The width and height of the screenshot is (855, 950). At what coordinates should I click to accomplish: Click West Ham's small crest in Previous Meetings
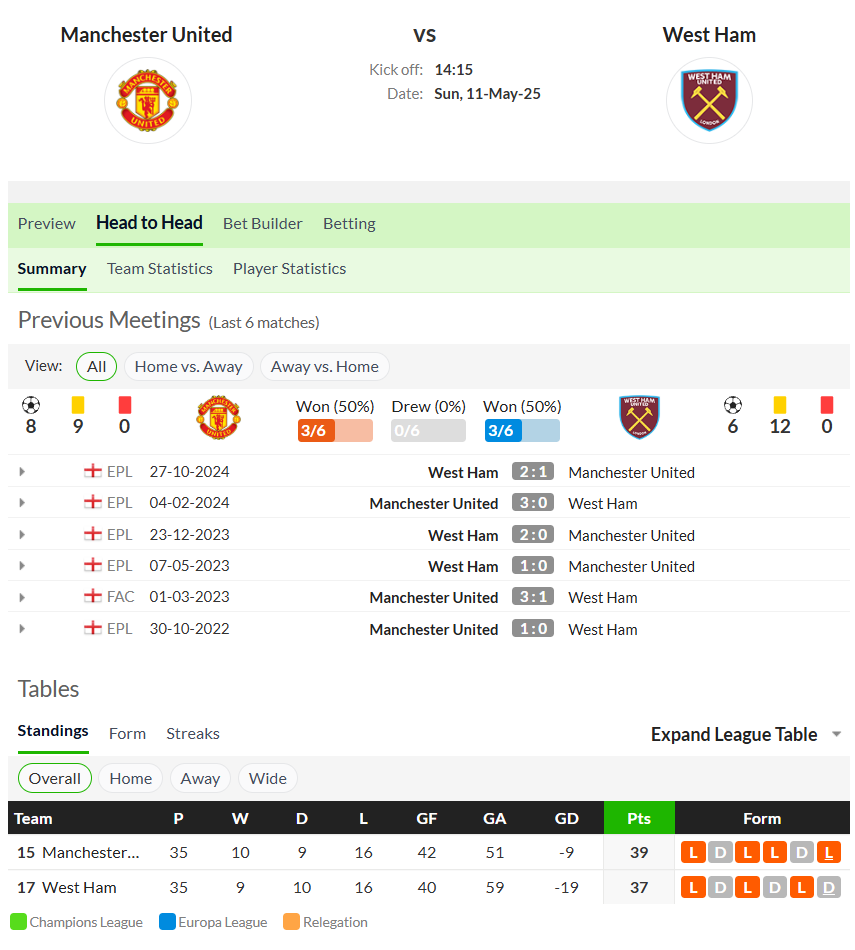click(639, 417)
